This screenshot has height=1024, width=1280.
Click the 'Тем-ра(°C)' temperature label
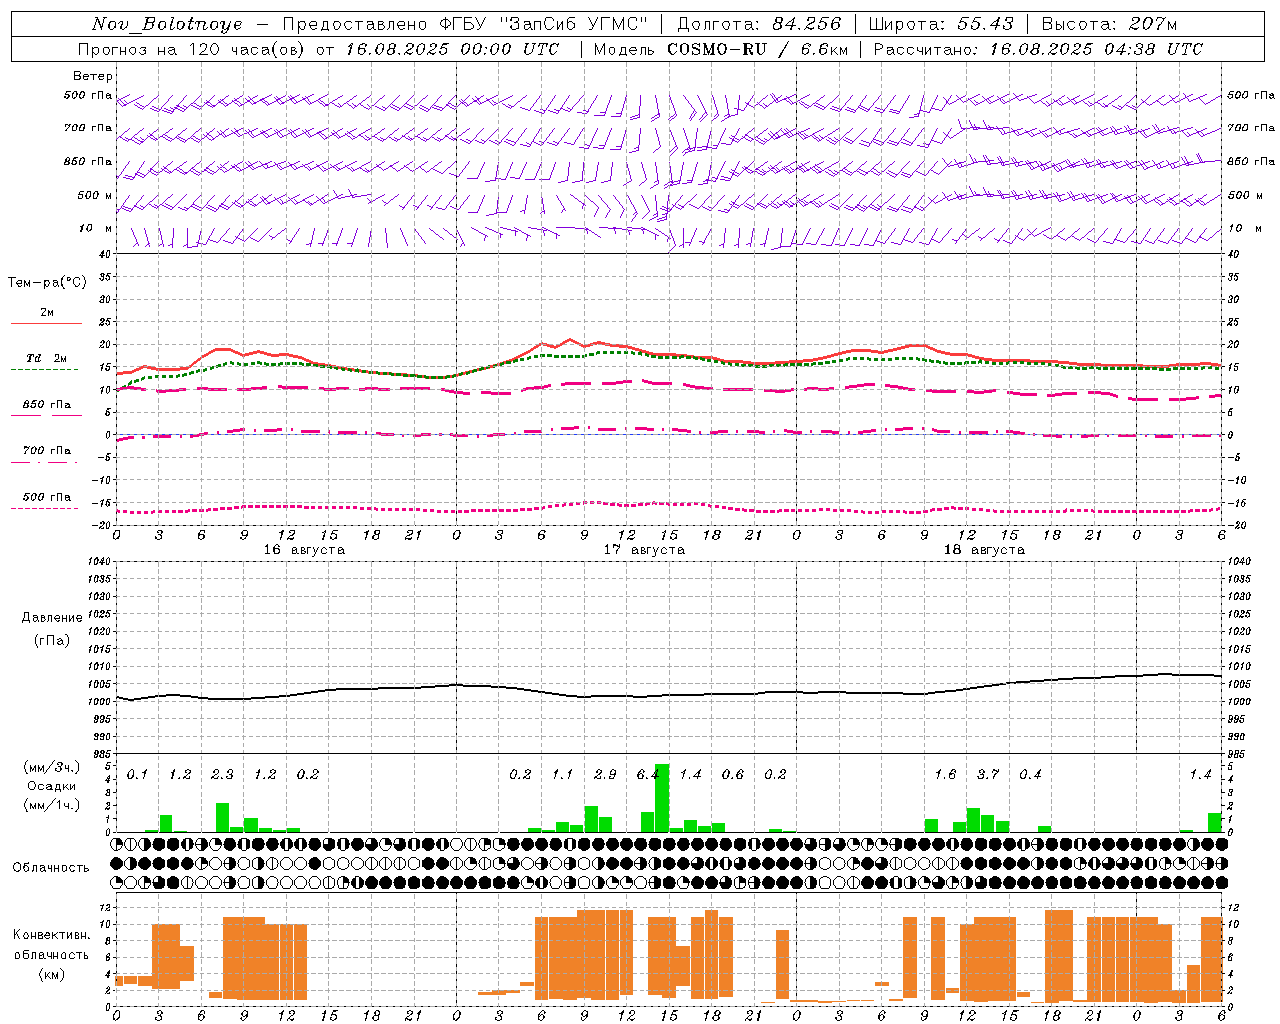pyautogui.click(x=47, y=283)
